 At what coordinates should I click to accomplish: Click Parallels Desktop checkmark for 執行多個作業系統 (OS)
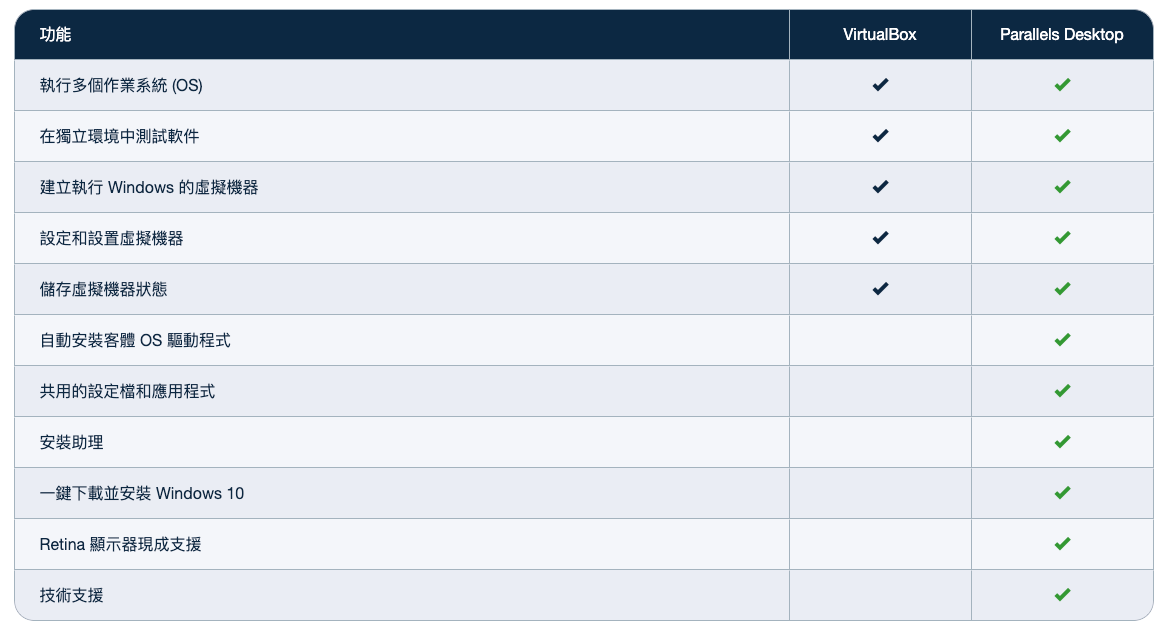[1062, 85]
